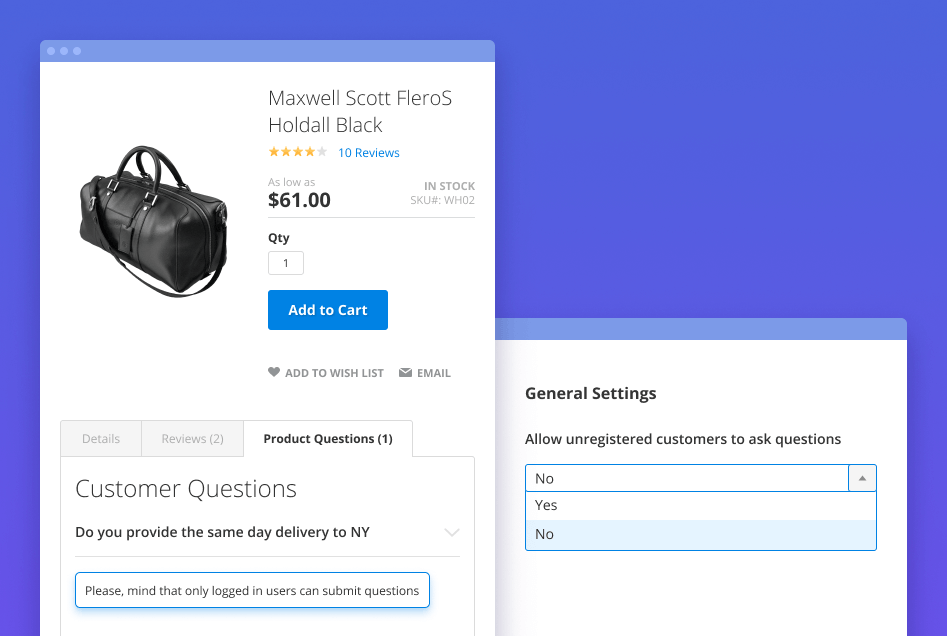Click the heart icon to add to wishlist
Image resolution: width=947 pixels, height=636 pixels.
point(274,372)
